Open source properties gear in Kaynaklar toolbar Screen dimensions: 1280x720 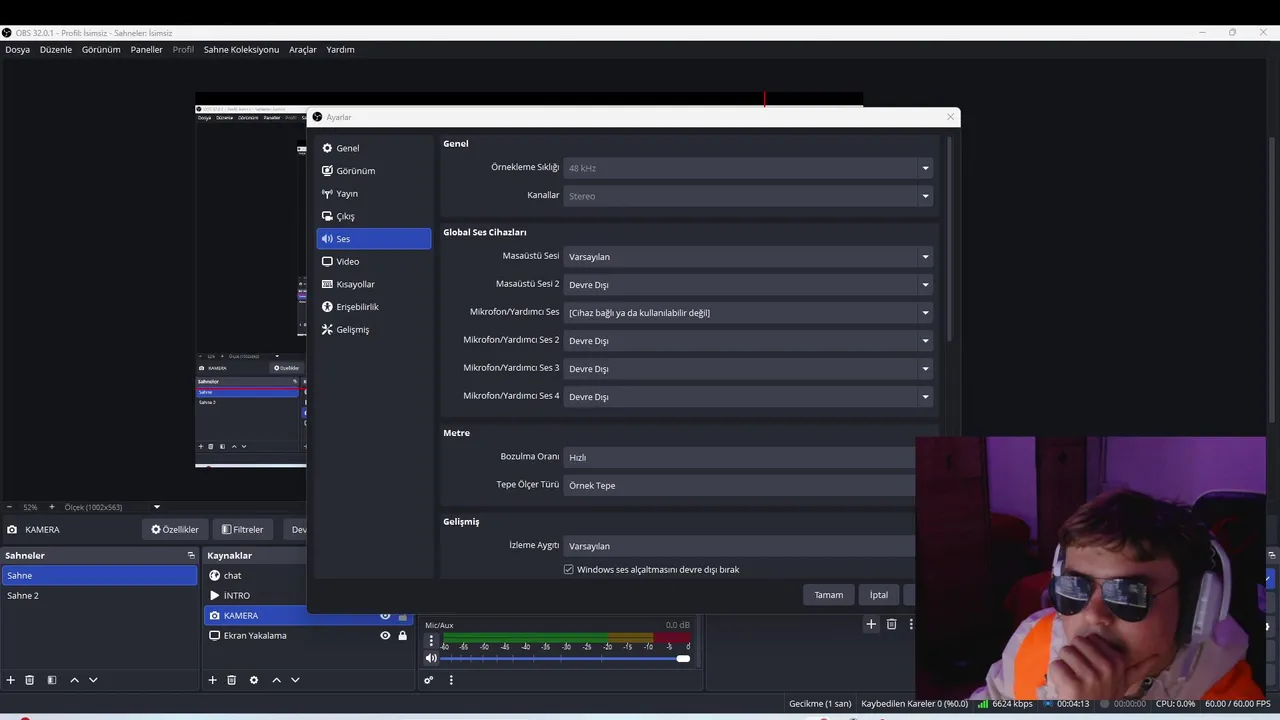point(254,680)
